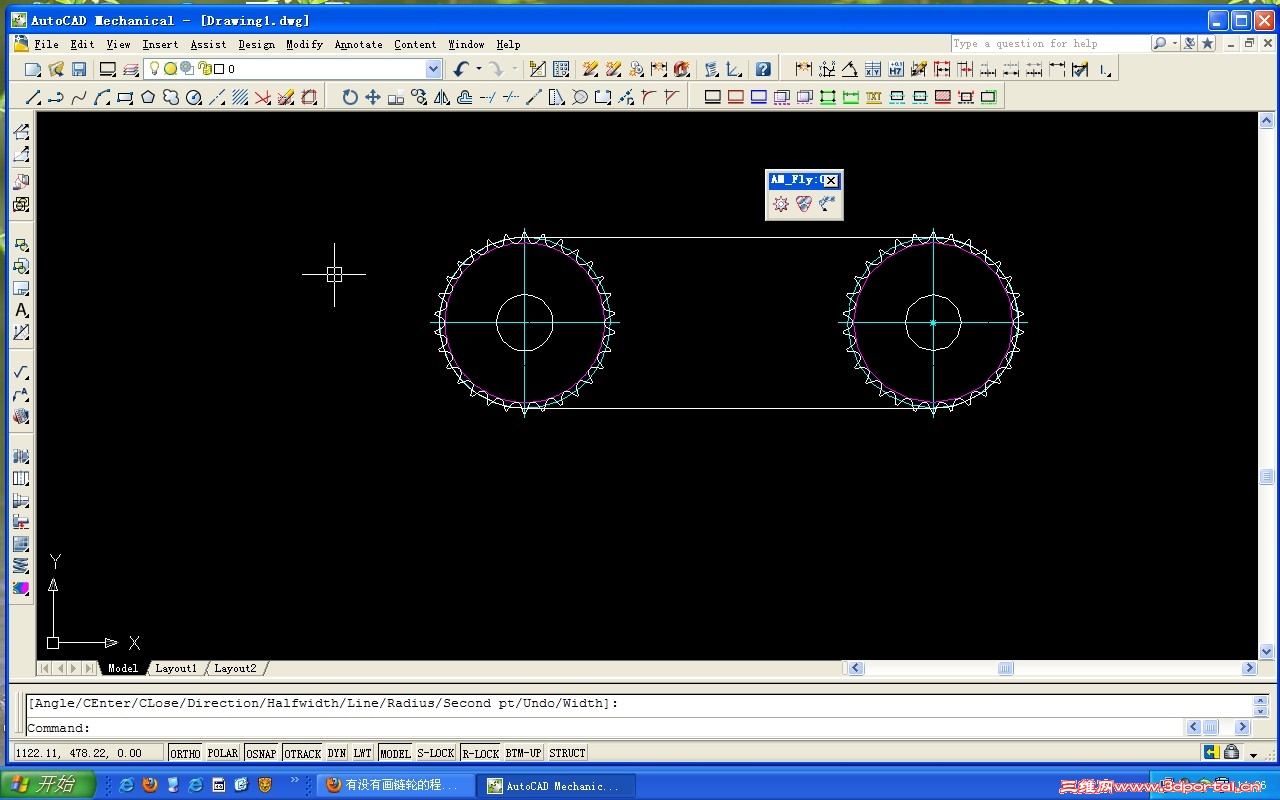Click the STRUCT button in the status bar
The height and width of the screenshot is (800, 1280).
point(567,753)
